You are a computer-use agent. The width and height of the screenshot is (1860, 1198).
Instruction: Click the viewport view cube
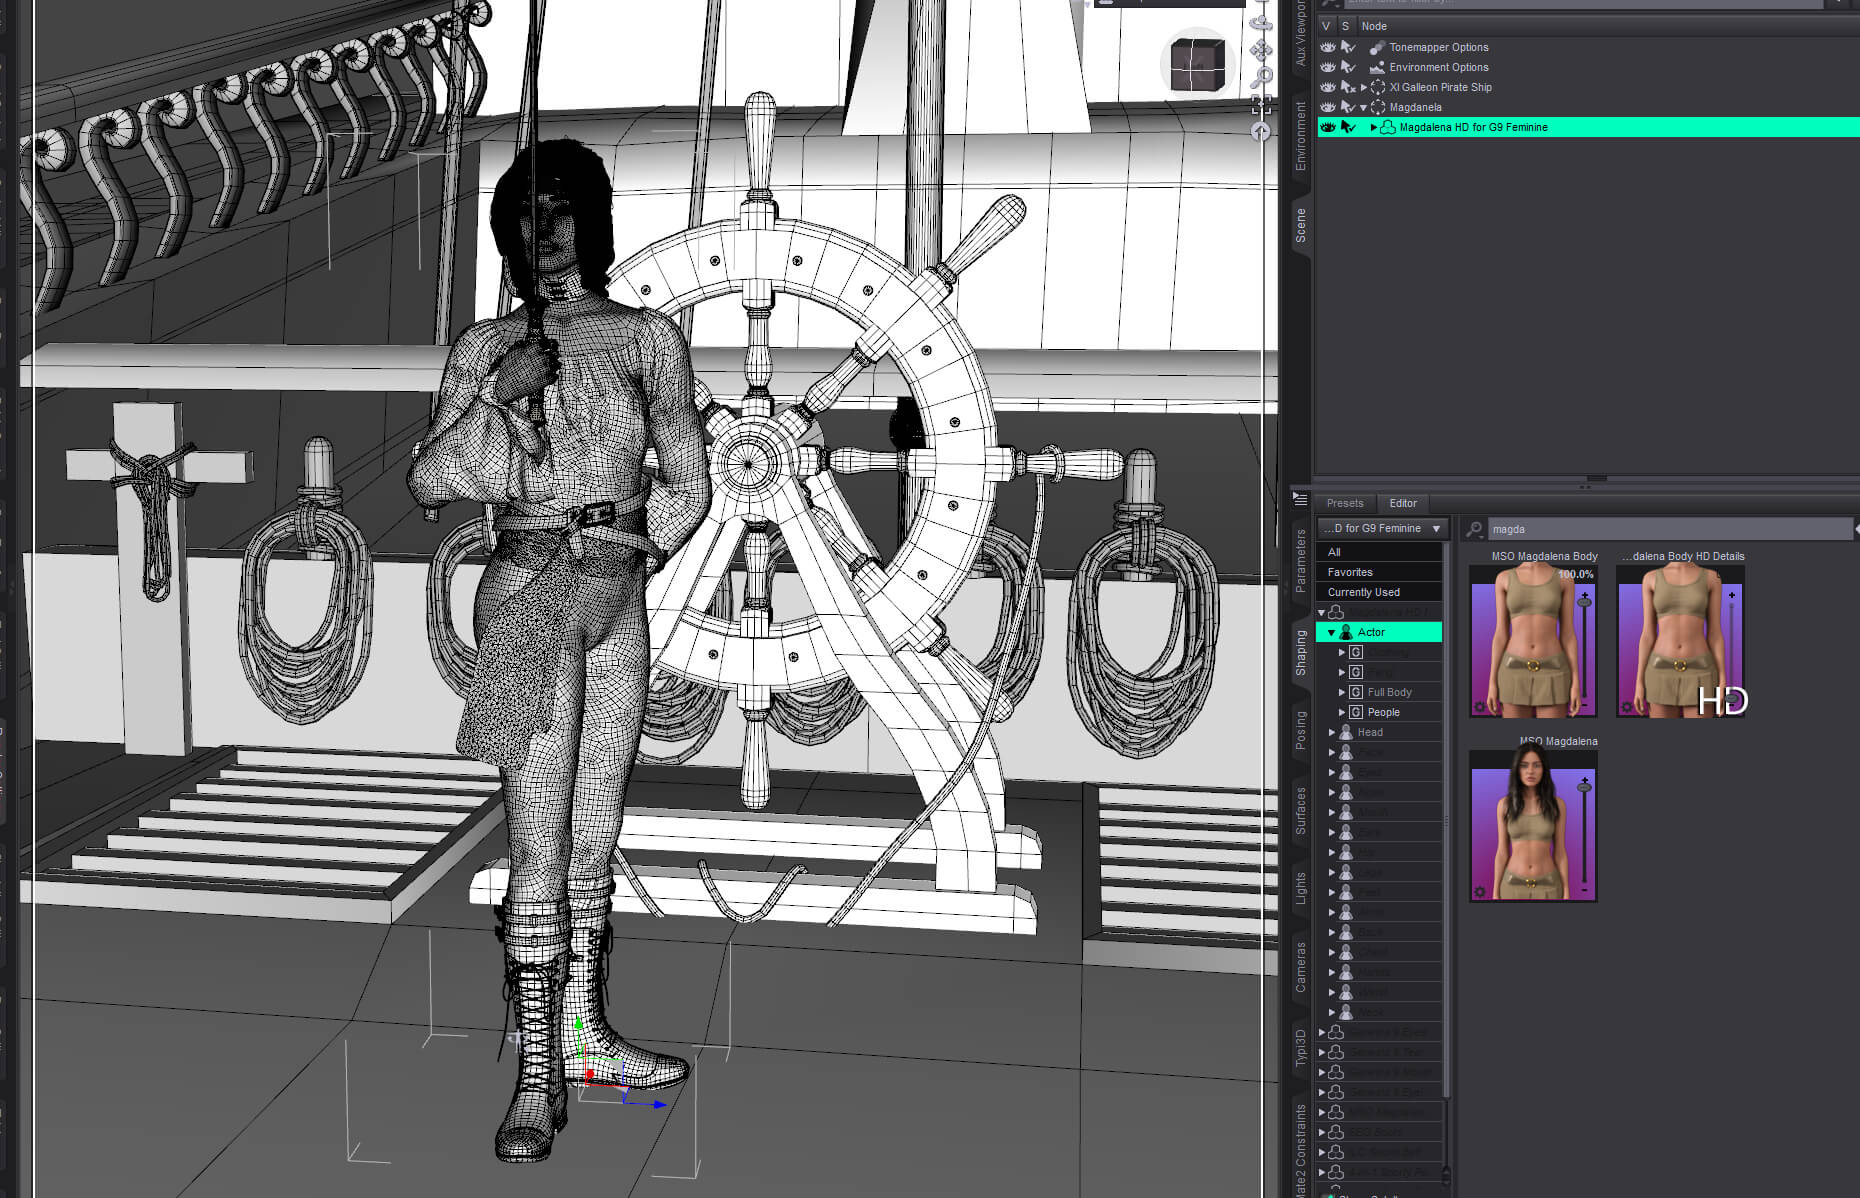click(x=1197, y=65)
